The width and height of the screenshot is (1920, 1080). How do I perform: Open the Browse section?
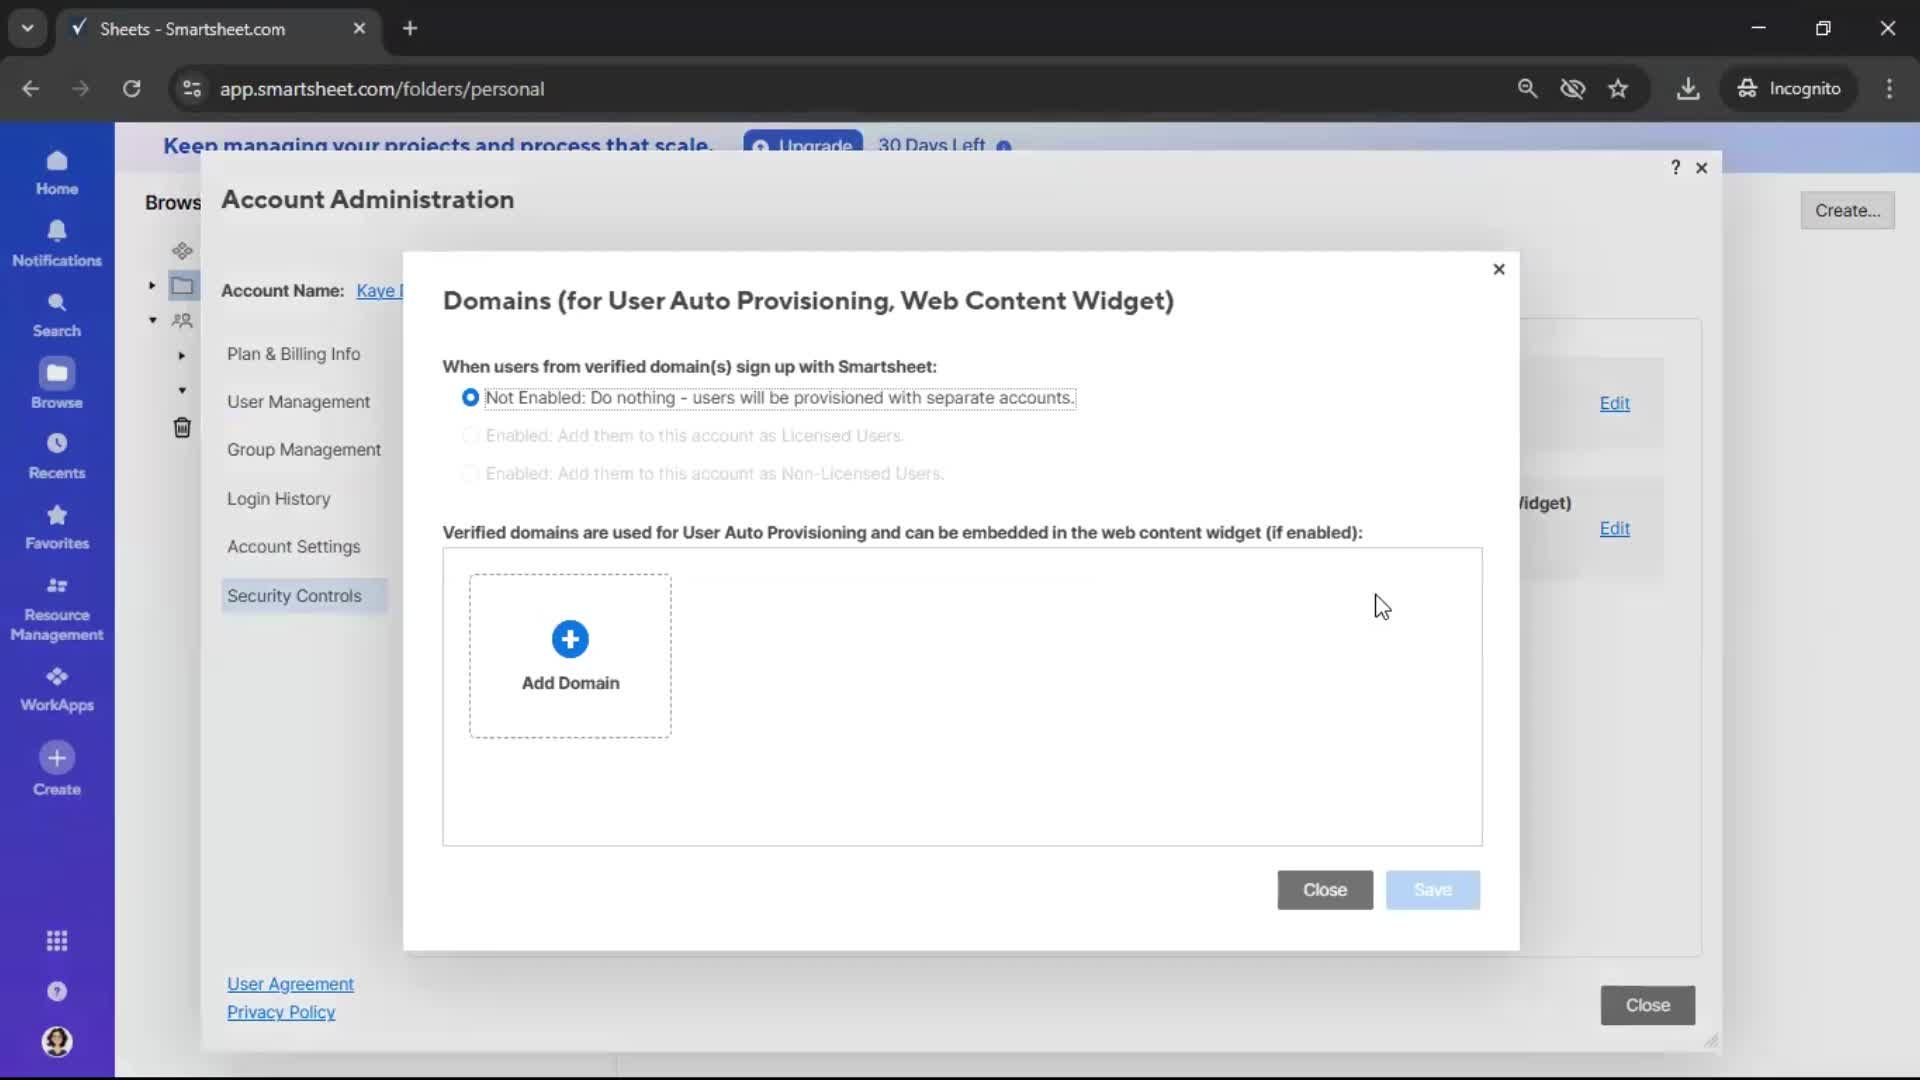pos(57,381)
